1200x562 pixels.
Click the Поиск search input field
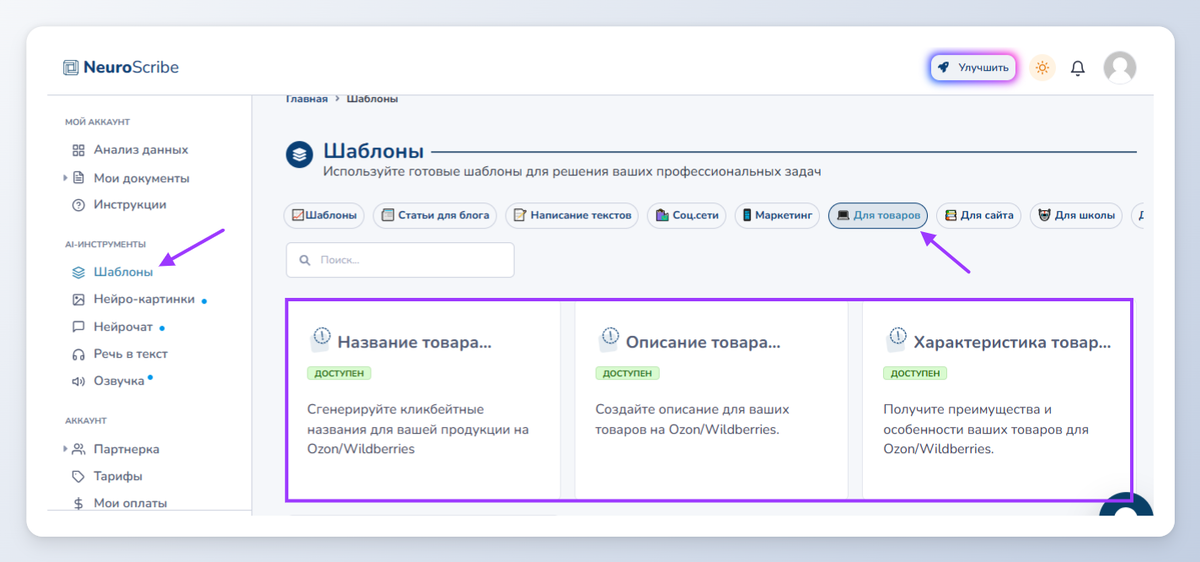pyautogui.click(x=400, y=260)
